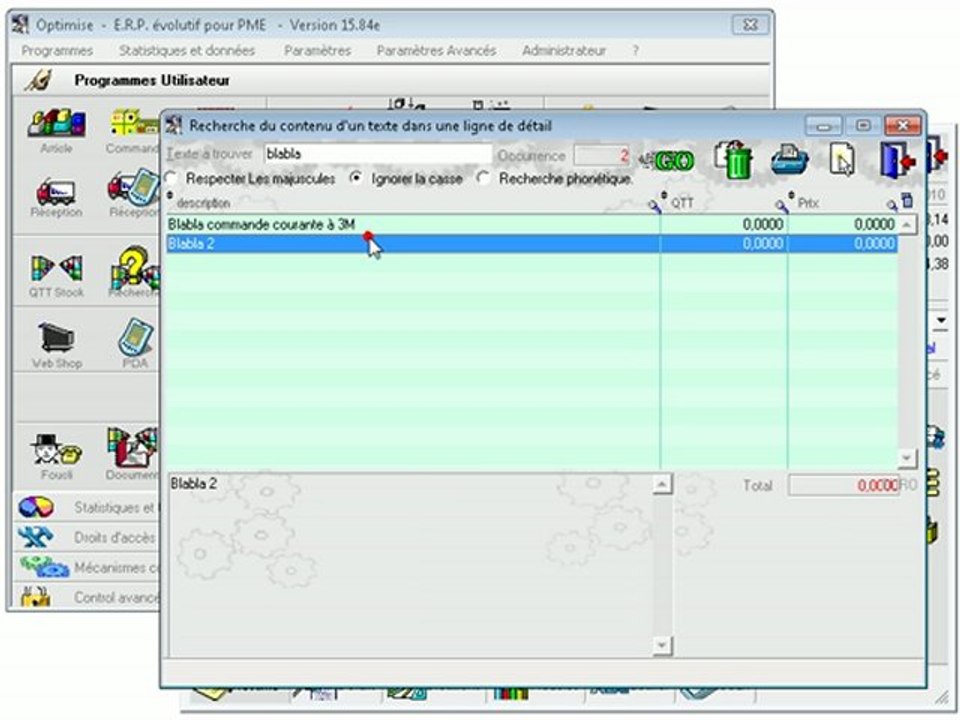This screenshot has width=960, height=720.
Task: Open the Article program icon
Action: coord(56,123)
